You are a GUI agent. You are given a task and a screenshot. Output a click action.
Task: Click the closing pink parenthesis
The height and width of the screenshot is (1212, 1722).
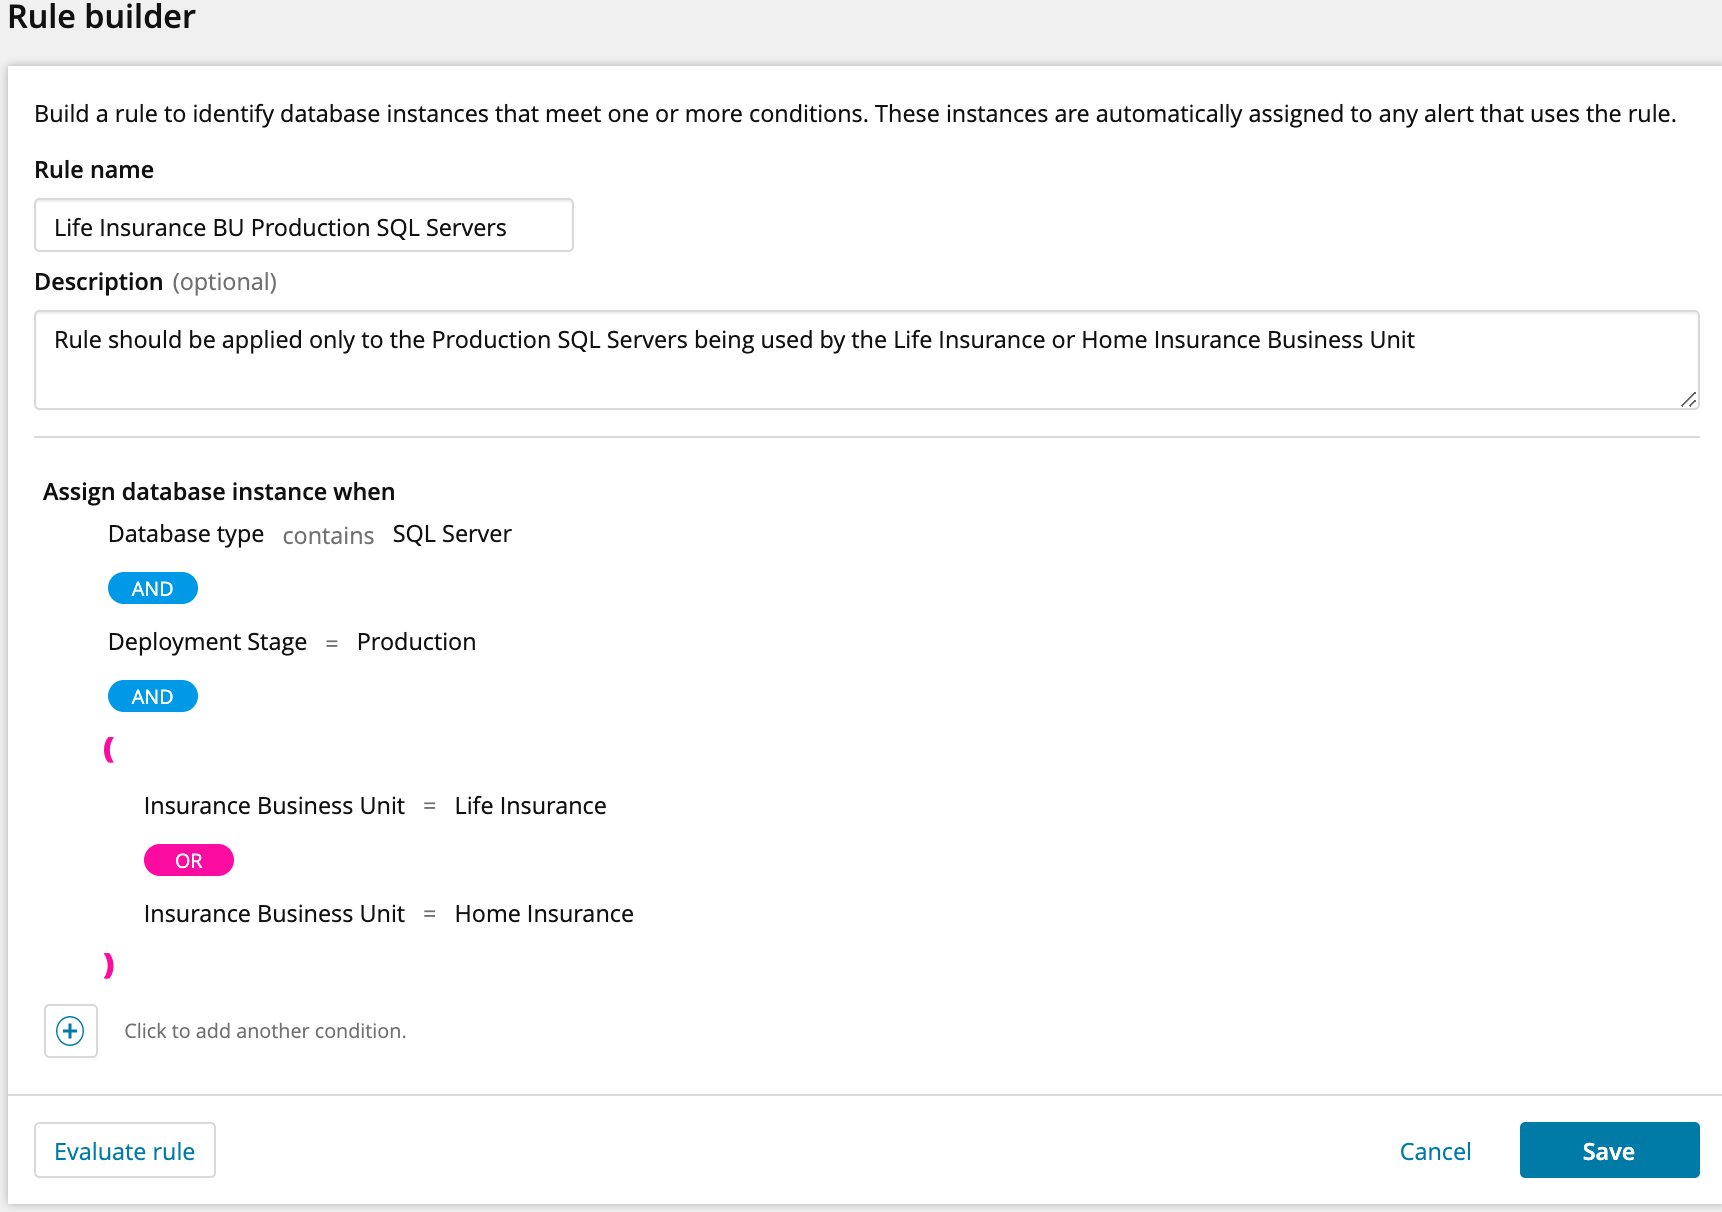point(109,965)
